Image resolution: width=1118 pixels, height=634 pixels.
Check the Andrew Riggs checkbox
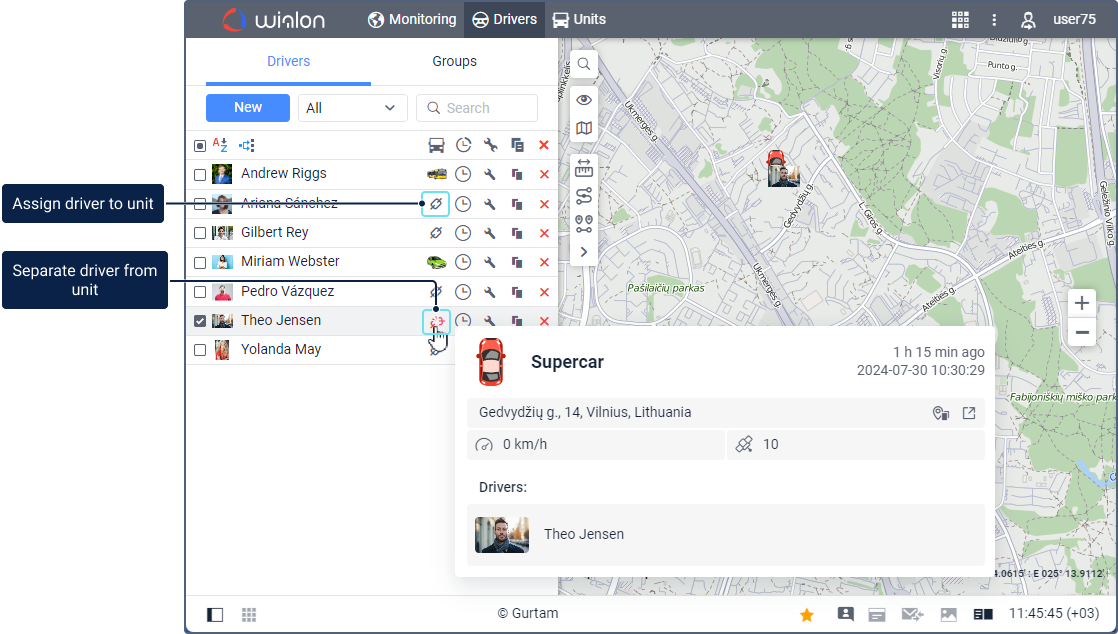pos(200,175)
